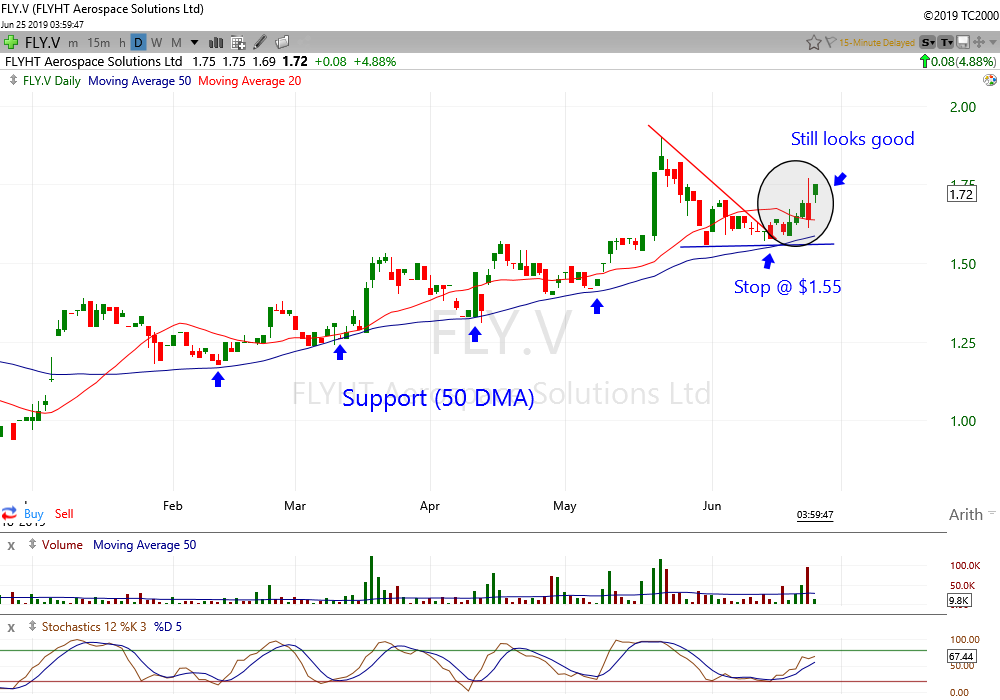The image size is (1000, 700).
Task: Click the Apr label on time axis
Action: 430,506
